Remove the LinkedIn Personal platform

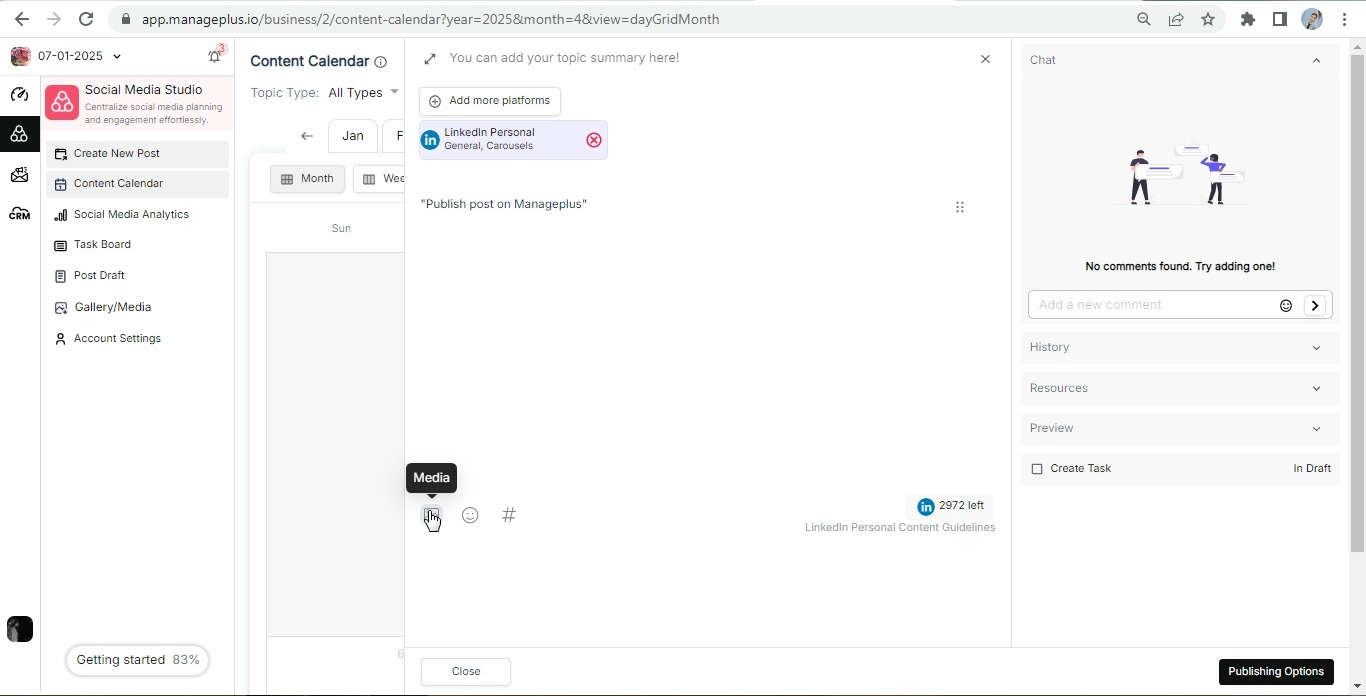594,140
